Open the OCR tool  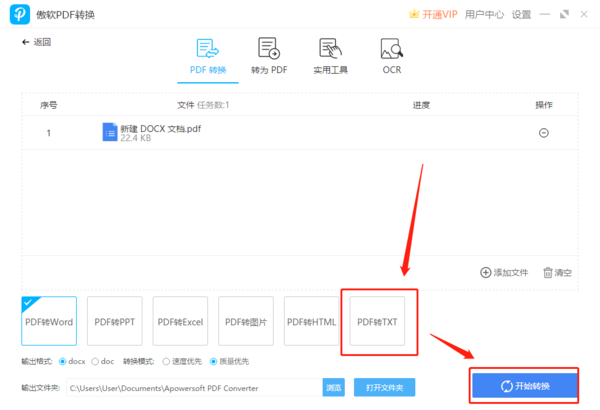391,49
